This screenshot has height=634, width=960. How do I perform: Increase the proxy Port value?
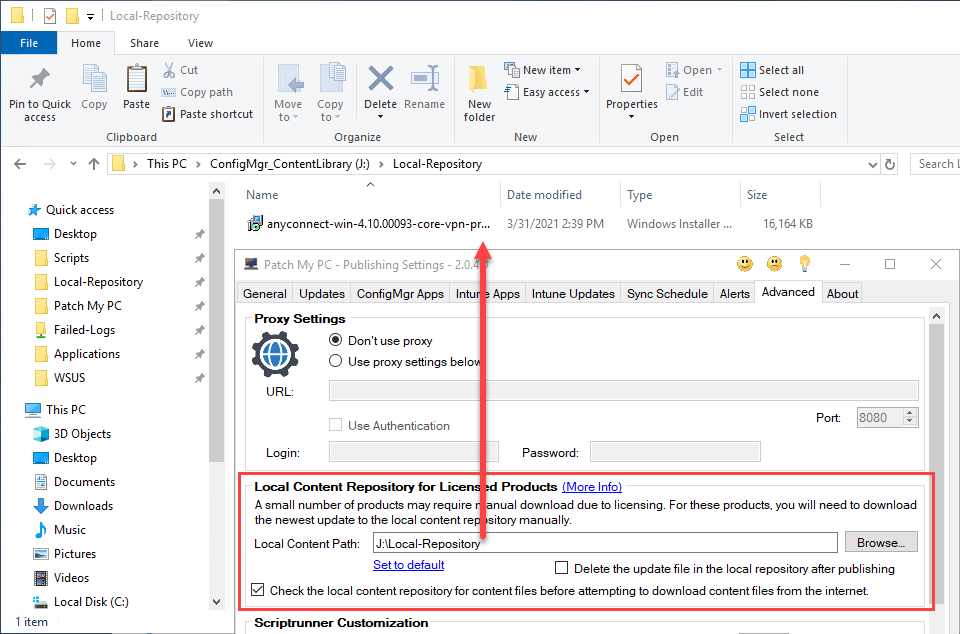(x=910, y=413)
